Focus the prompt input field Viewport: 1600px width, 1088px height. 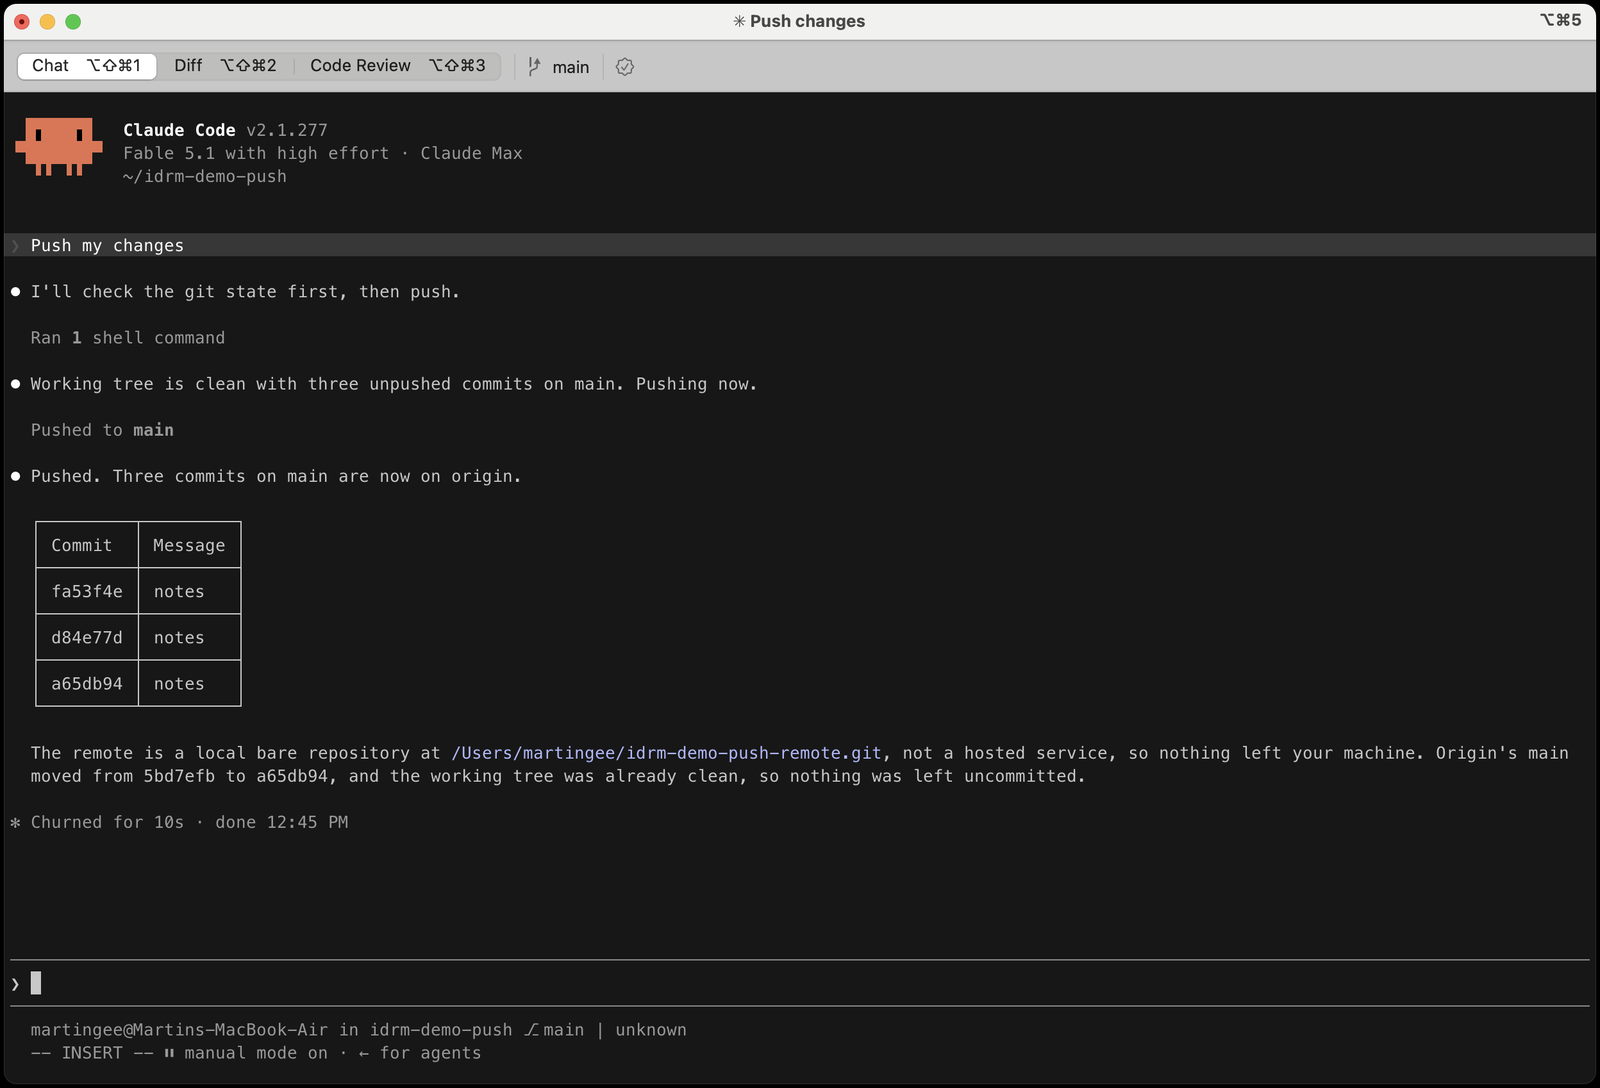(x=800, y=984)
